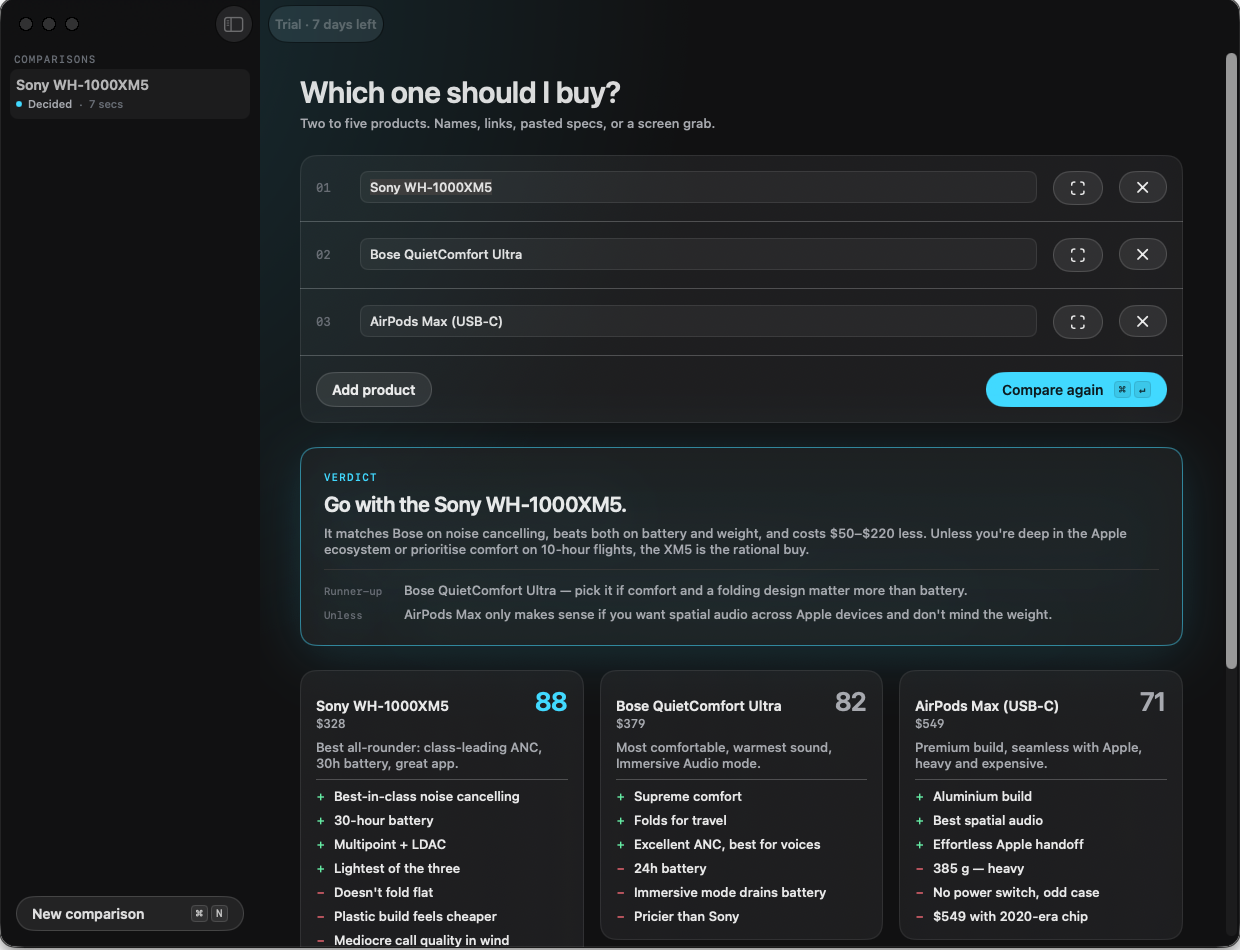Click Effortless Apple handoff pro
Image resolution: width=1240 pixels, height=950 pixels.
click(1008, 845)
